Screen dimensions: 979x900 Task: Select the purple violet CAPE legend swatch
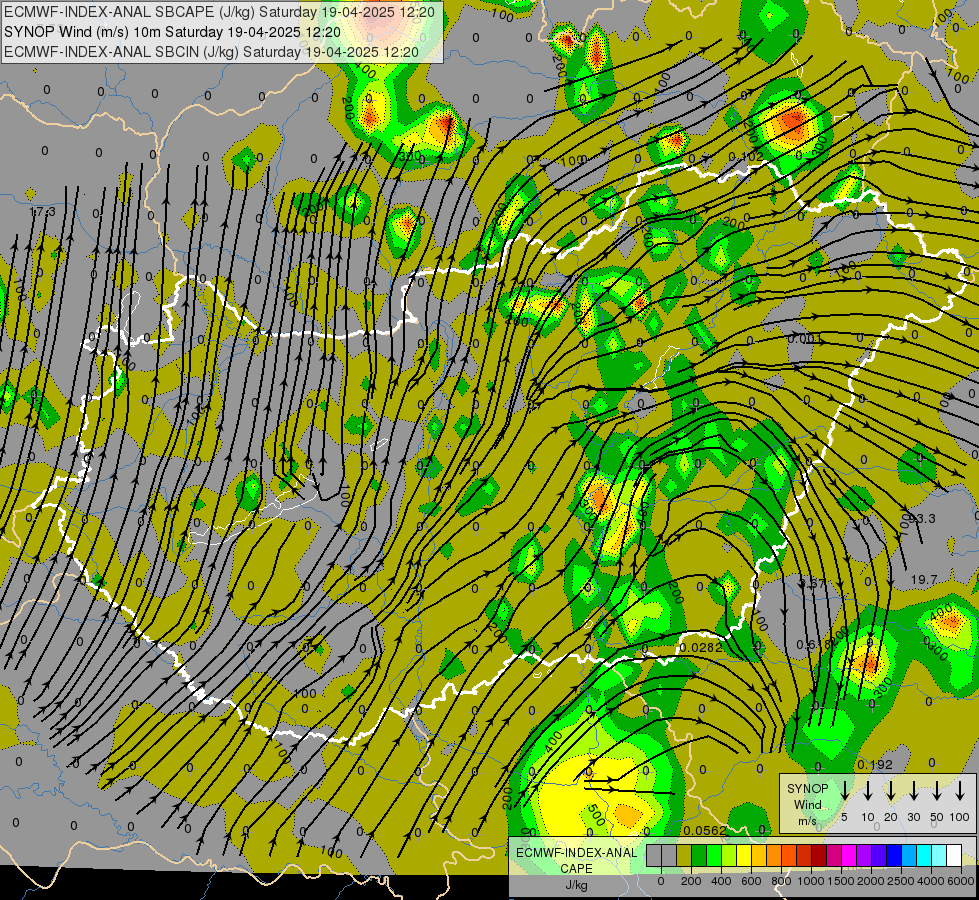(863, 855)
